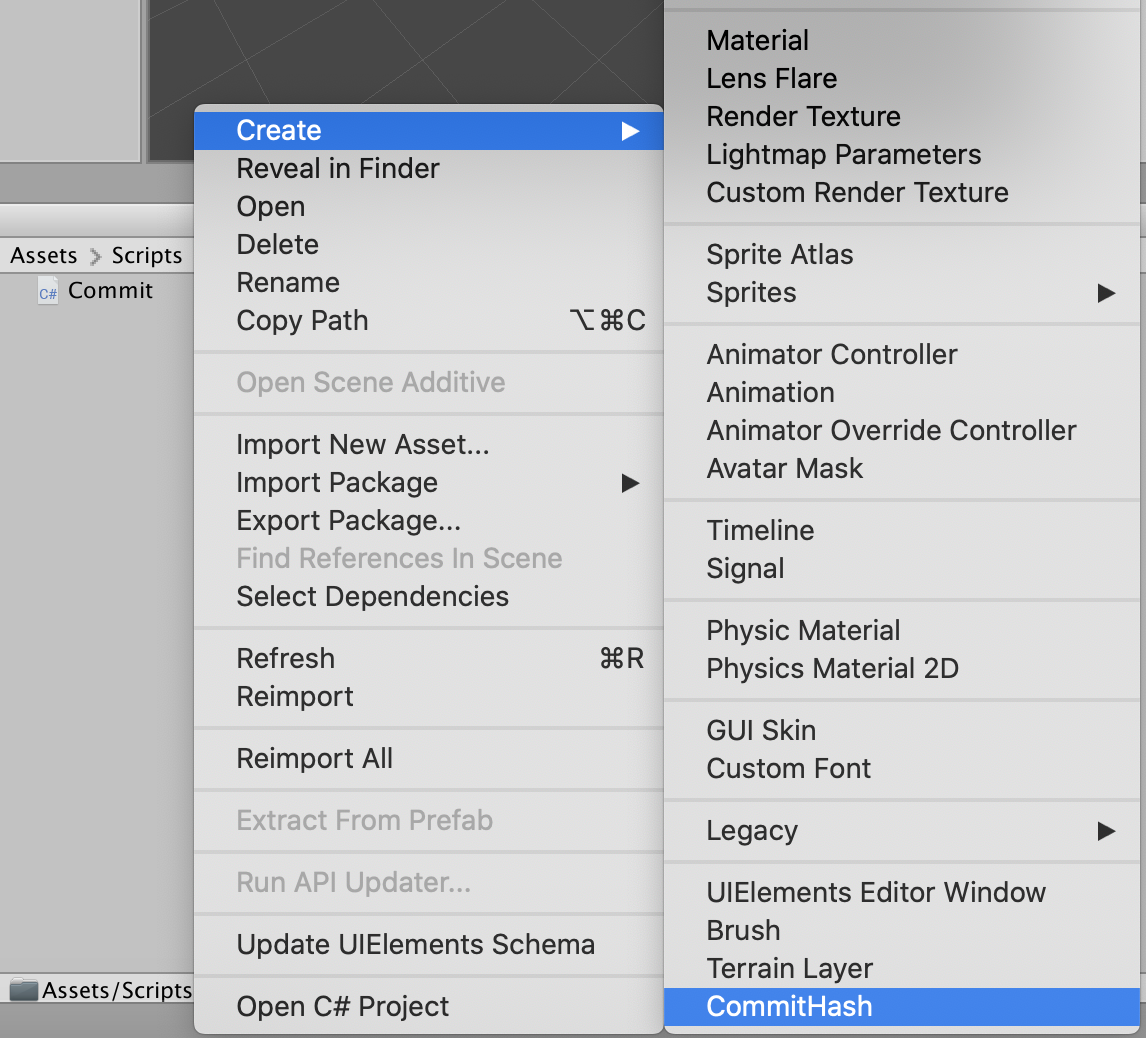This screenshot has width=1146, height=1038.
Task: Choose Reveal in Finder
Action: [x=338, y=169]
